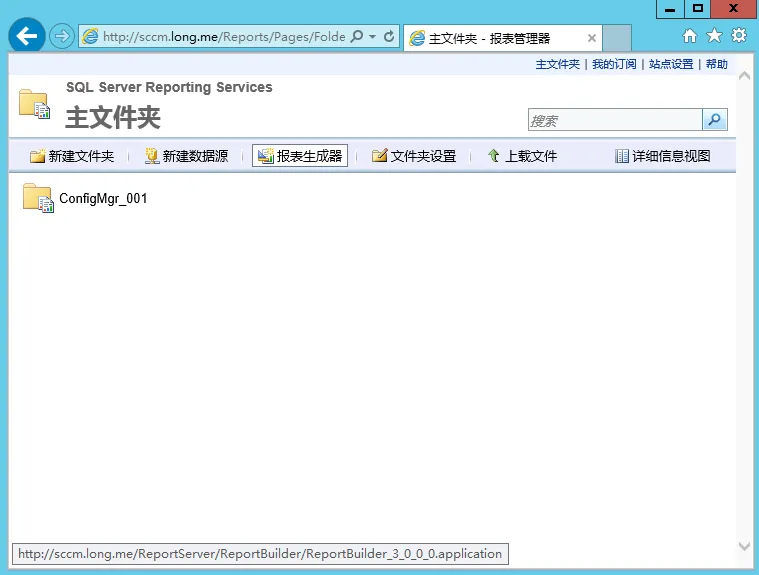The height and width of the screenshot is (575, 759).
Task: Close the 主文件夹 - 报表管理器 tab
Action: (592, 38)
